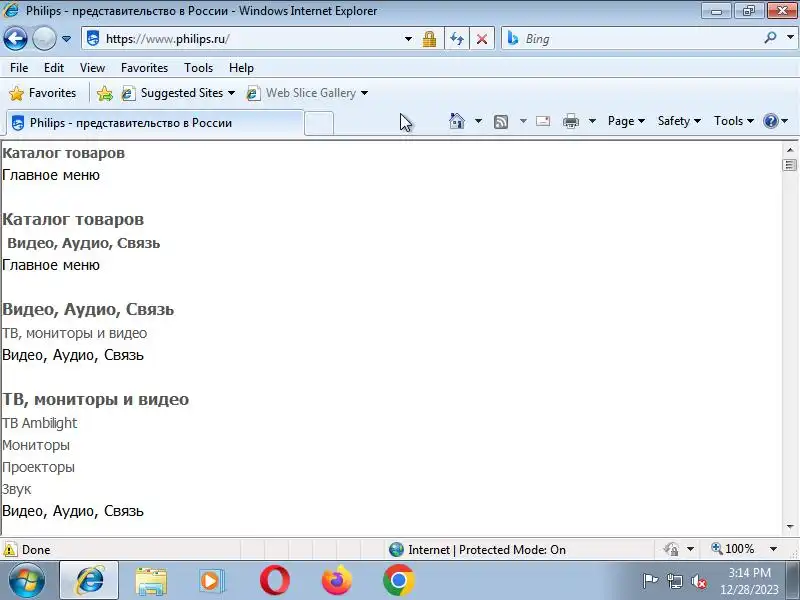The height and width of the screenshot is (600, 800).
Task: Click Add to Favorites Bar star icon
Action: (x=105, y=93)
